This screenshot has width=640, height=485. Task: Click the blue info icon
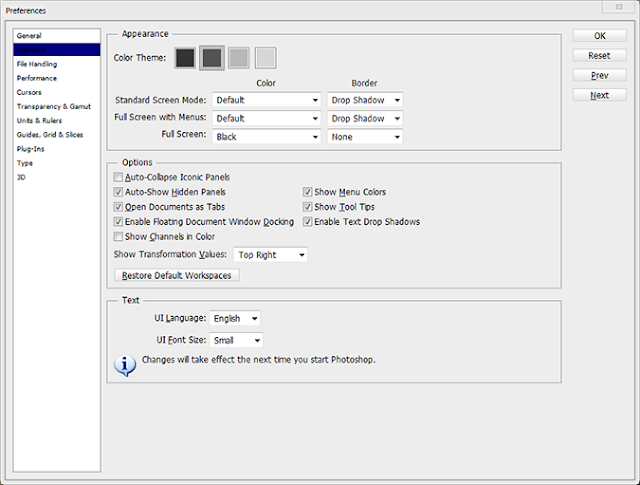pyautogui.click(x=125, y=365)
